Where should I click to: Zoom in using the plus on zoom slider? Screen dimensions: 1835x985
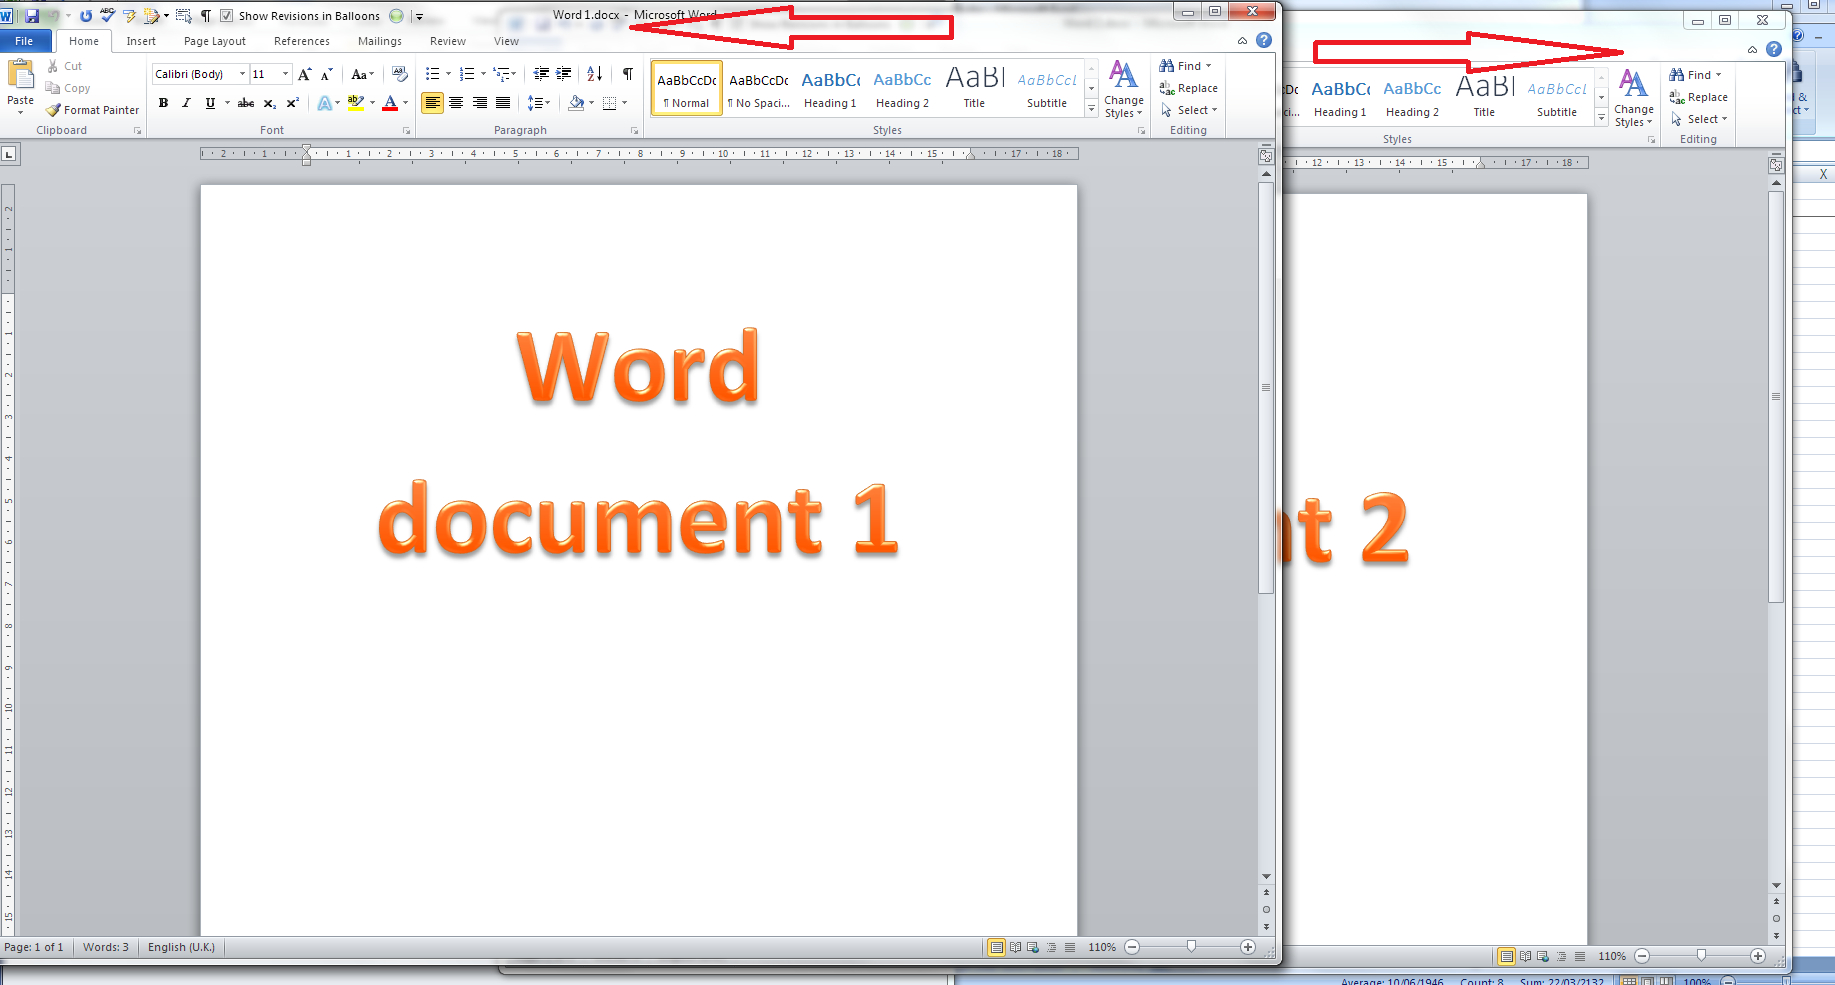coord(1247,947)
